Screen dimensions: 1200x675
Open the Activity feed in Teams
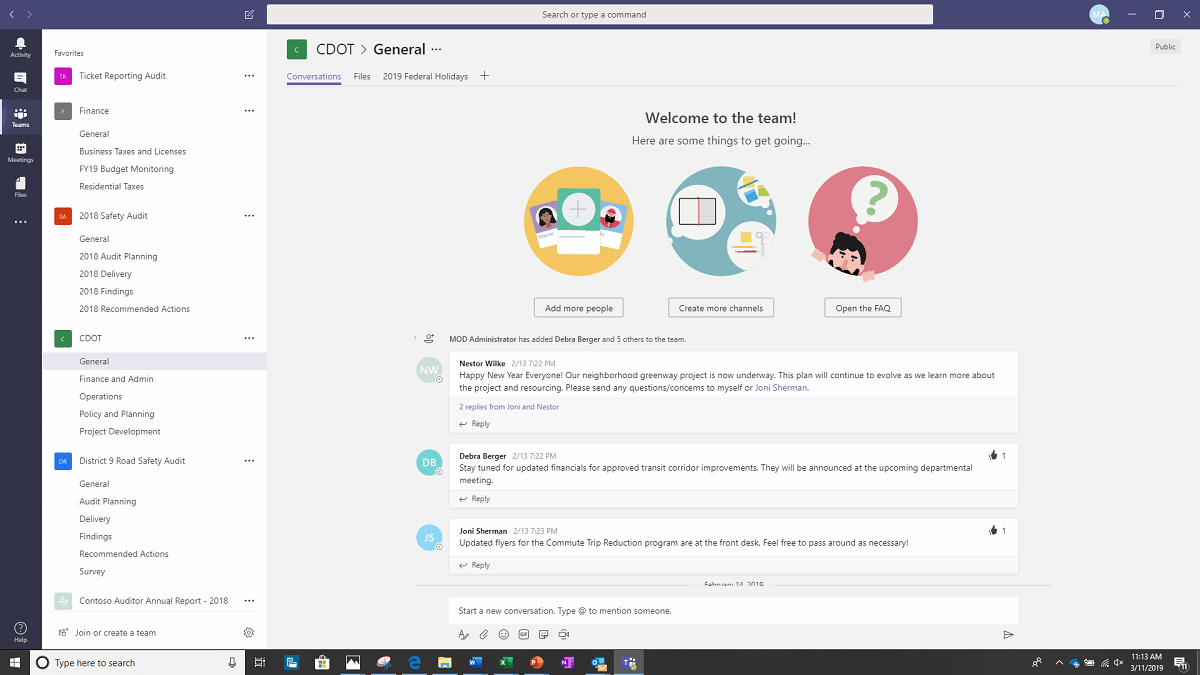pos(20,45)
